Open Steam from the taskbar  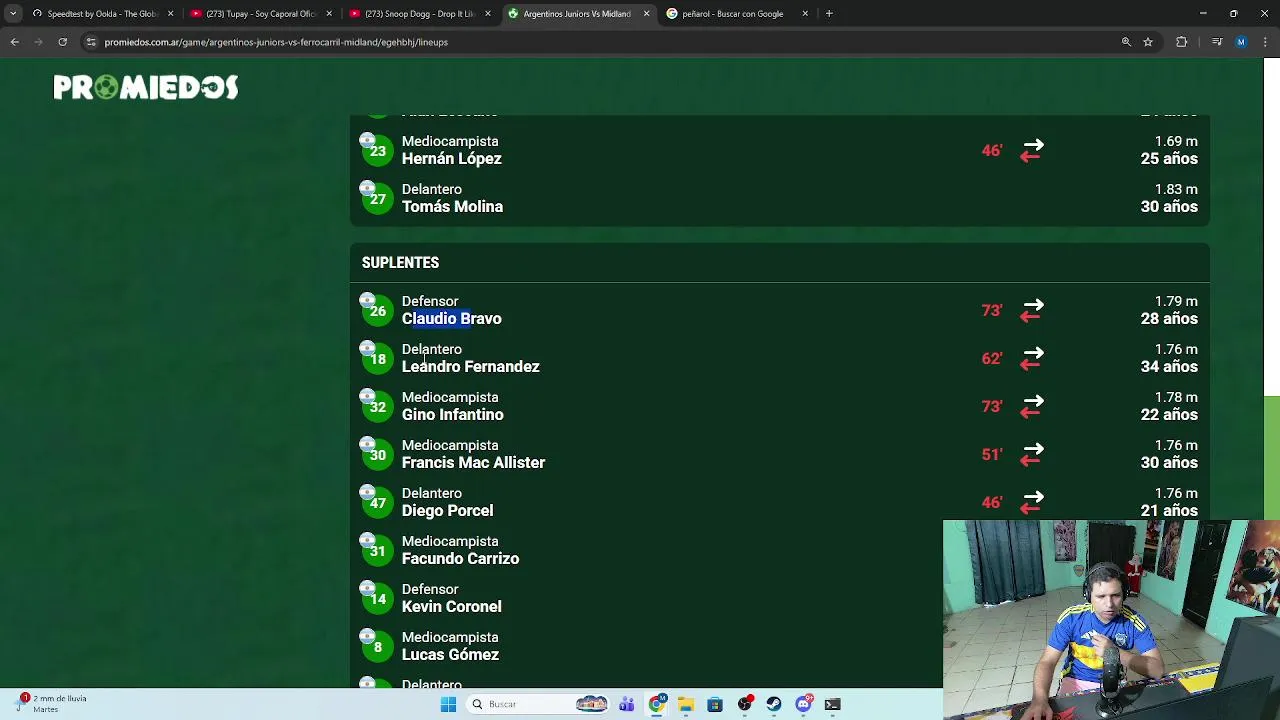pyautogui.click(x=774, y=704)
